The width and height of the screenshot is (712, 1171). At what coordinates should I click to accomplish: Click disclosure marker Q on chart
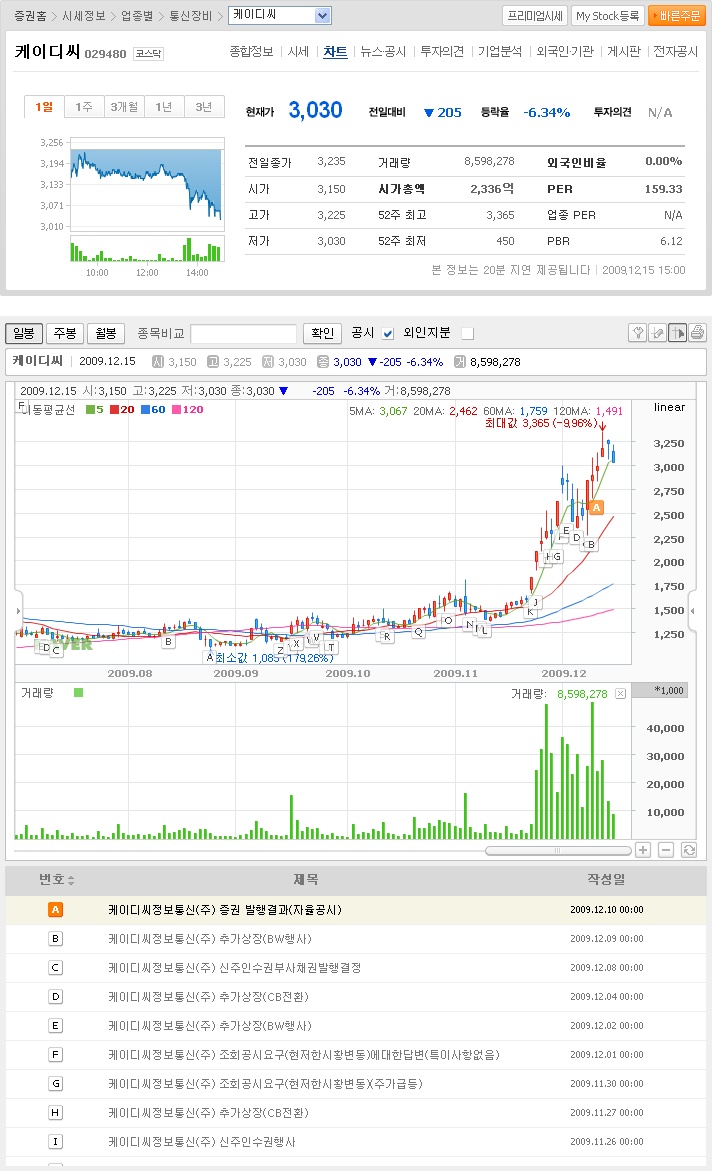pos(418,632)
